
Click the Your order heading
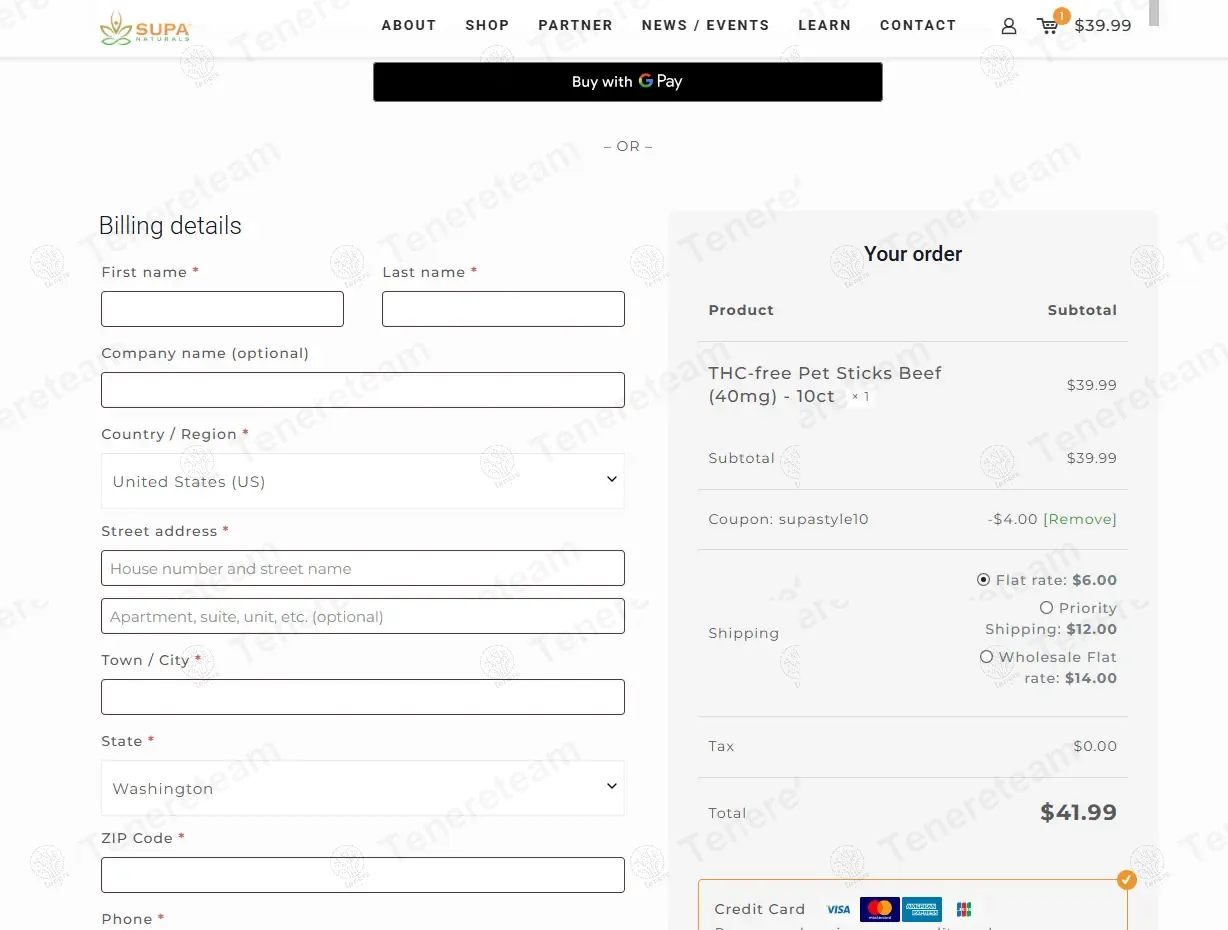click(x=913, y=254)
